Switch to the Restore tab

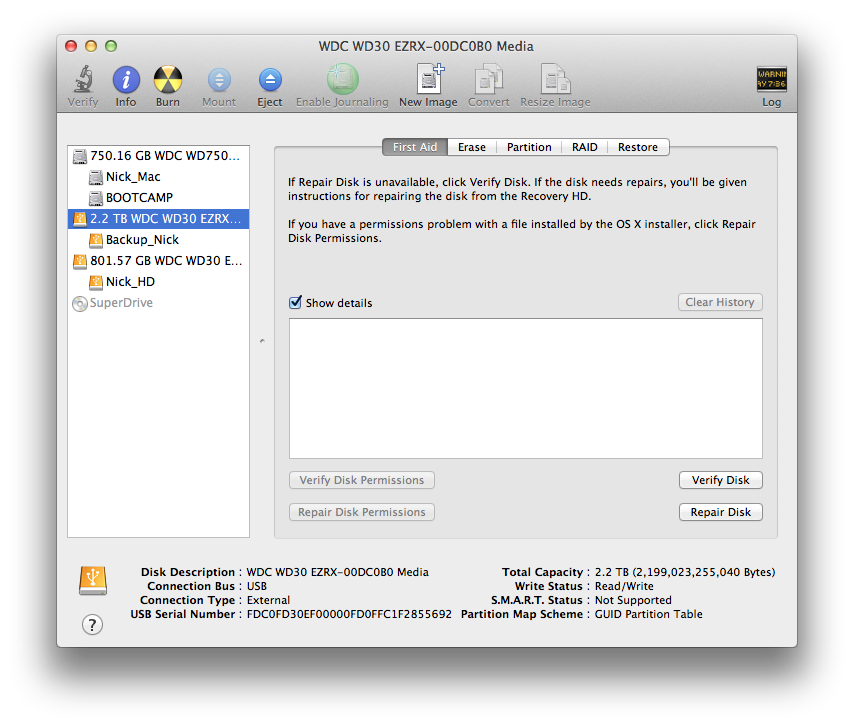tap(638, 147)
